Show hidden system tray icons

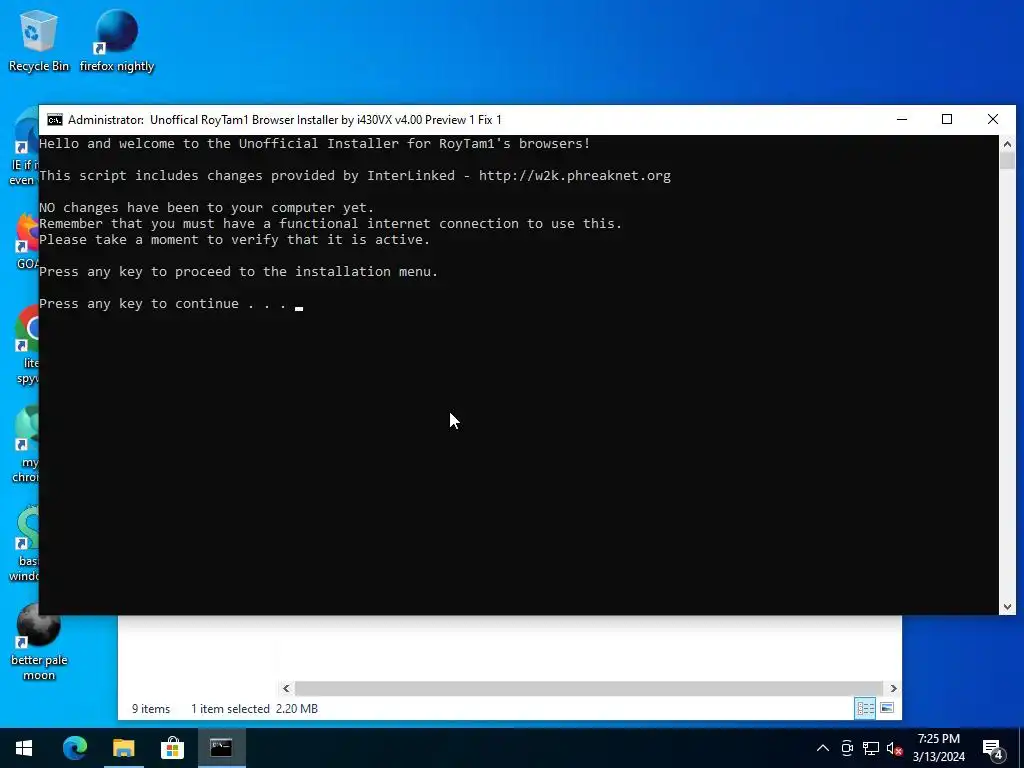coord(823,748)
